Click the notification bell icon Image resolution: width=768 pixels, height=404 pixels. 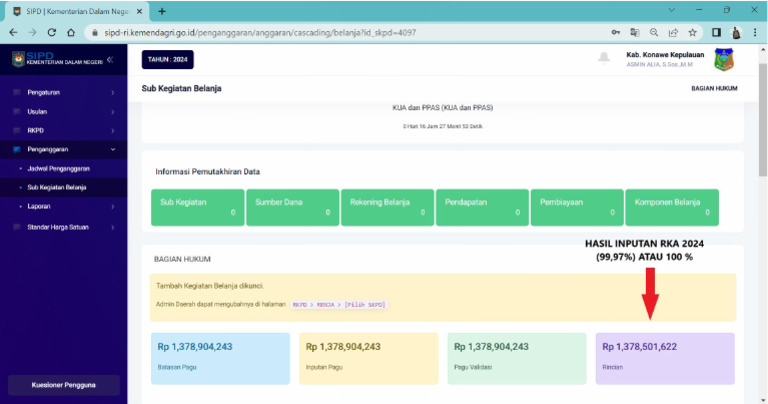pos(604,57)
